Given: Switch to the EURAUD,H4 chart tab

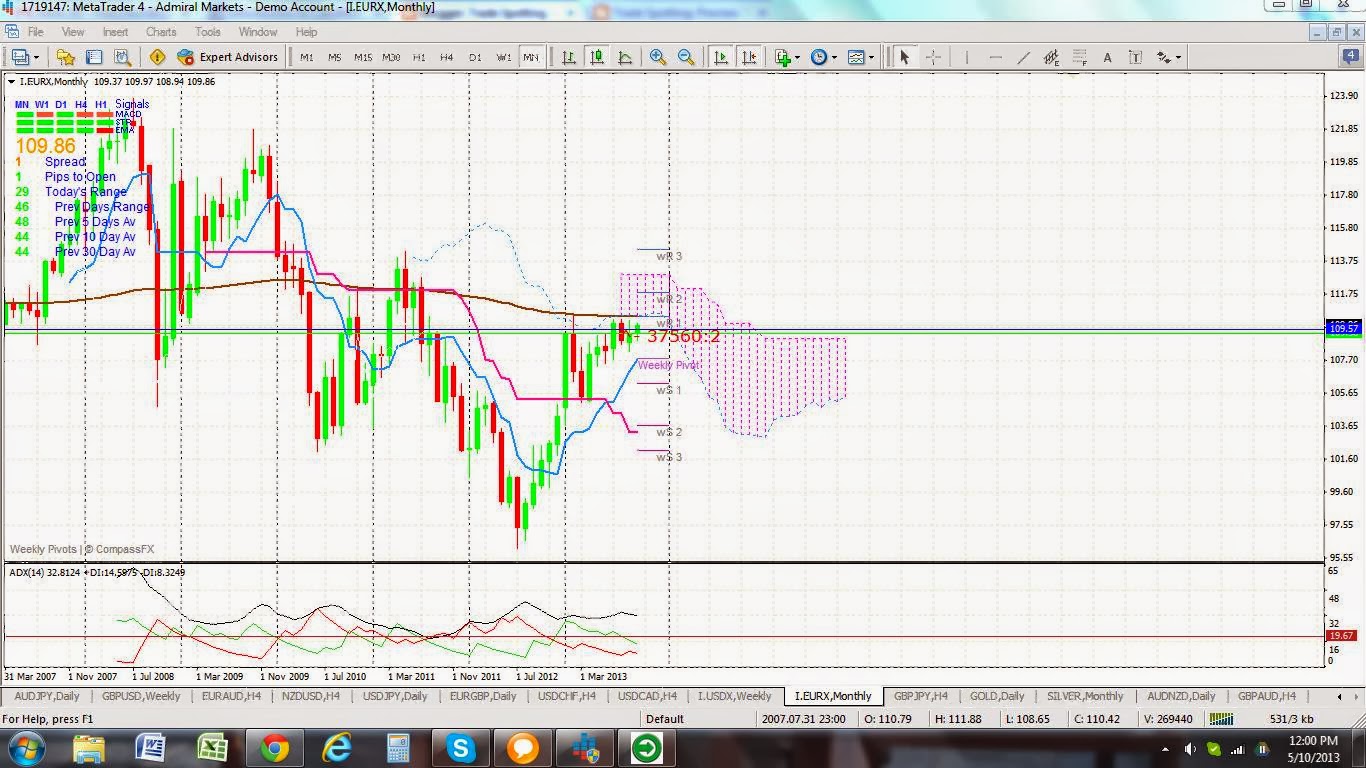Looking at the screenshot, I should coord(231,696).
